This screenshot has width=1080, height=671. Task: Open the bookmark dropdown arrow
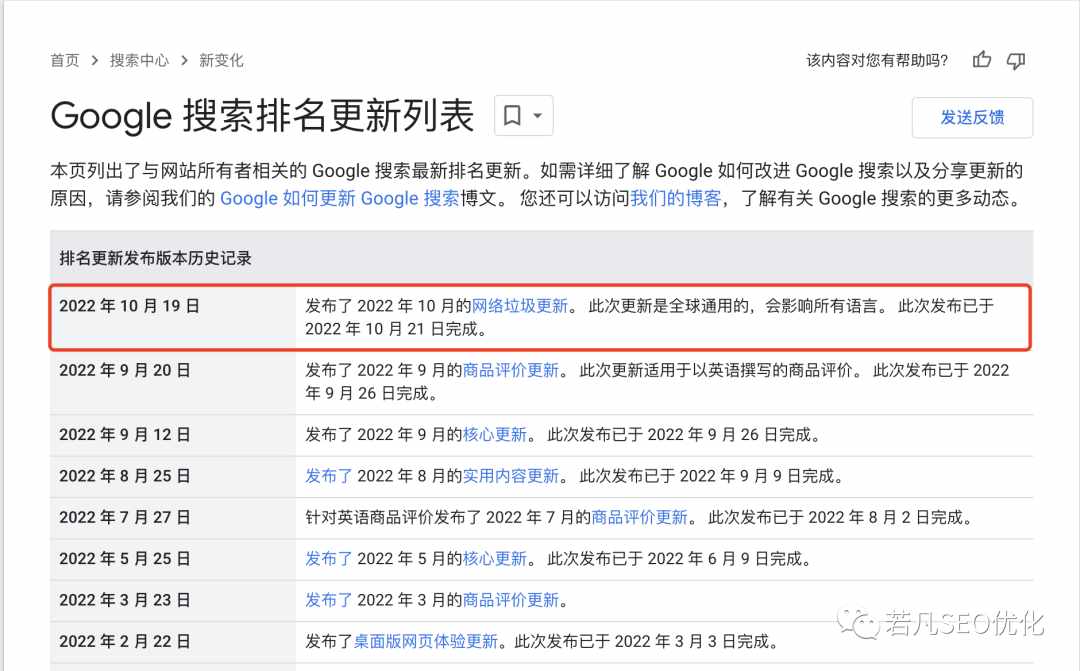(x=538, y=115)
